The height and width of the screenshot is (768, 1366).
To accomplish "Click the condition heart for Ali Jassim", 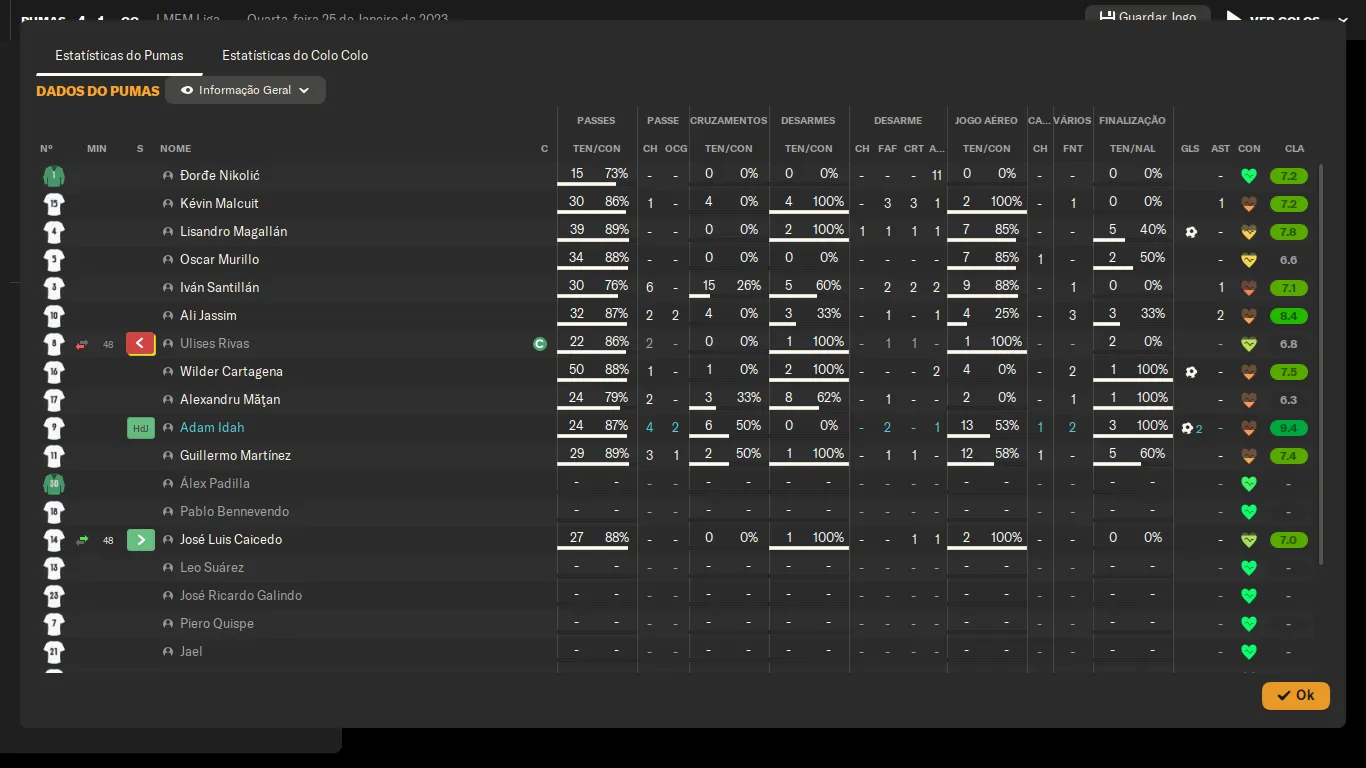I will point(1248,316).
